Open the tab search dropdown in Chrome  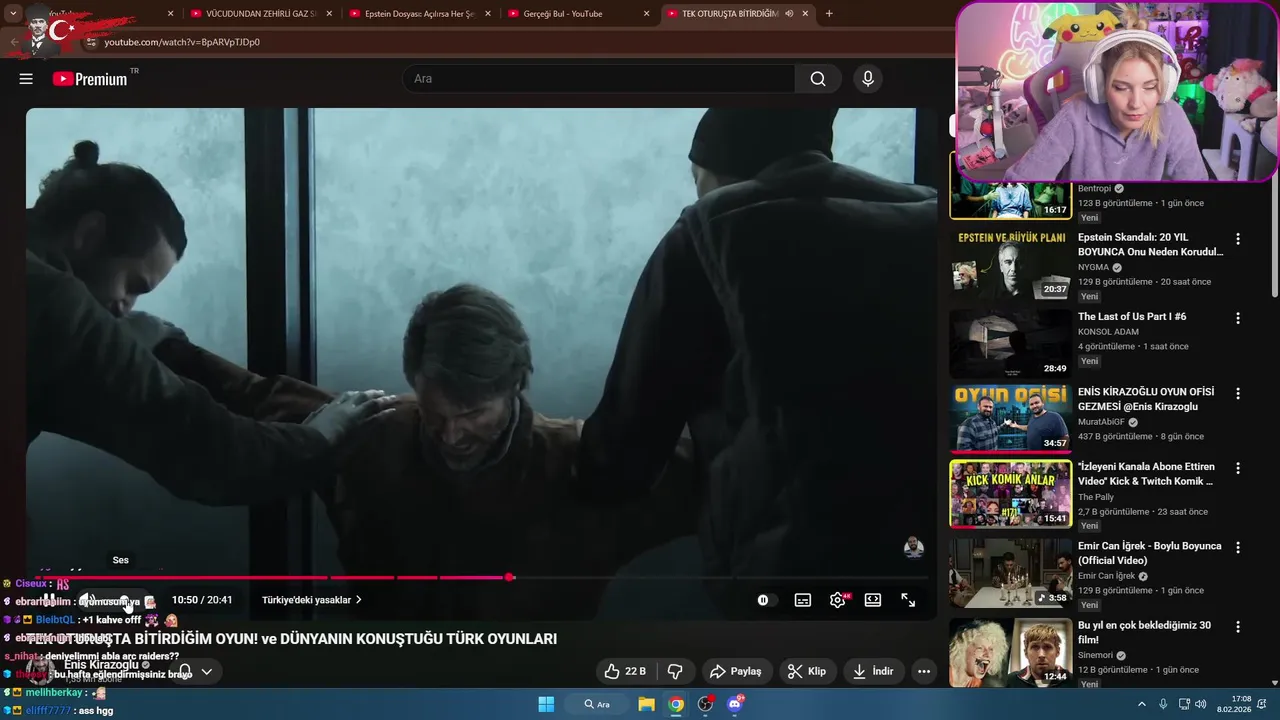pos(13,14)
